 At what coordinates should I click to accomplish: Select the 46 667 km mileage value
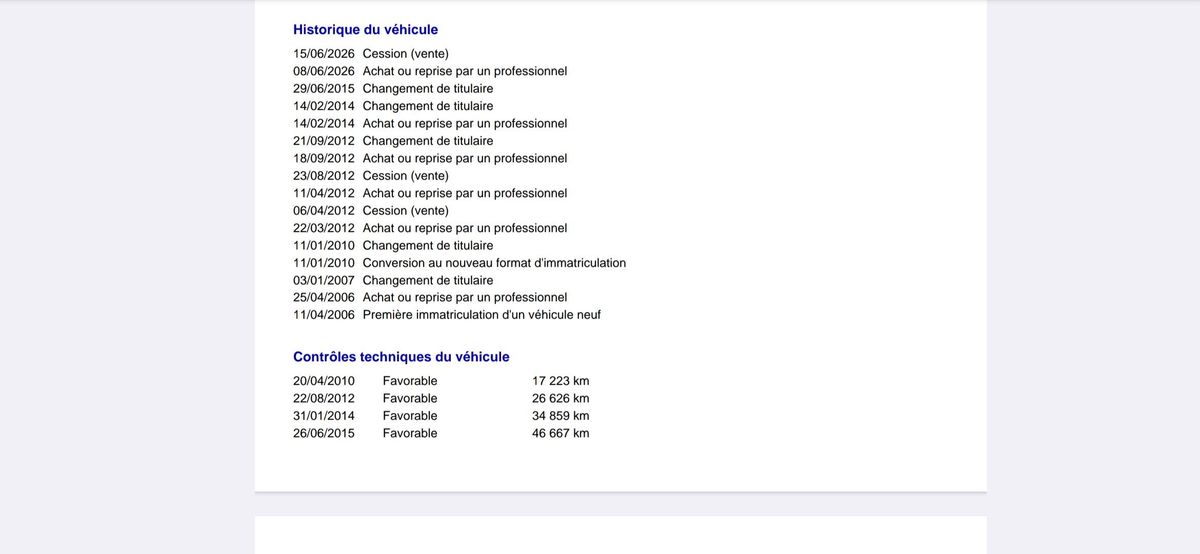(561, 433)
